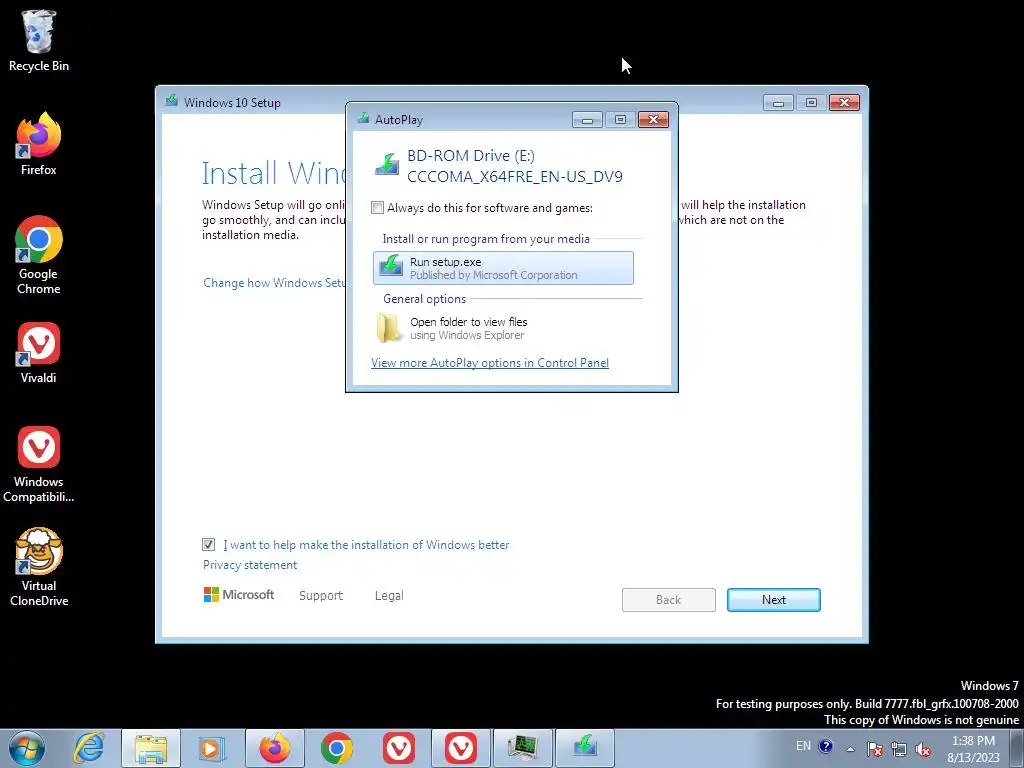Choose Run setup.exe in AutoPlay

tap(503, 268)
